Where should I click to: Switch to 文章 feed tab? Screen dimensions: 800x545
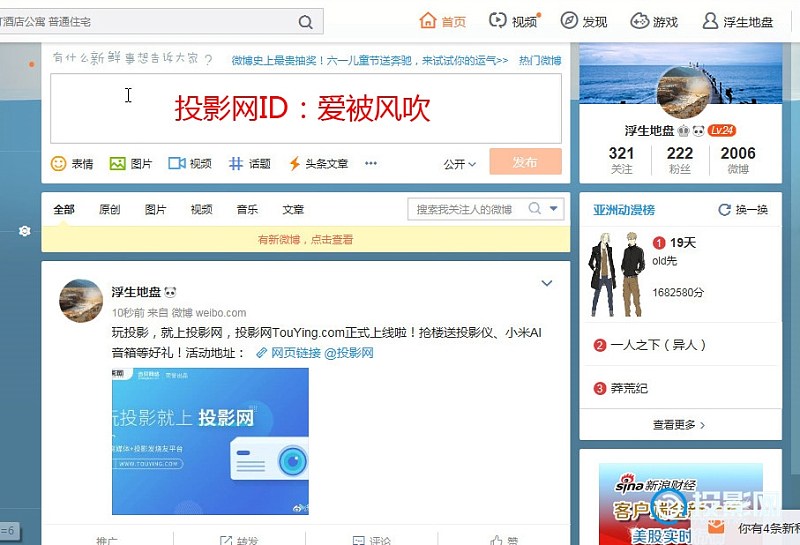(293, 209)
